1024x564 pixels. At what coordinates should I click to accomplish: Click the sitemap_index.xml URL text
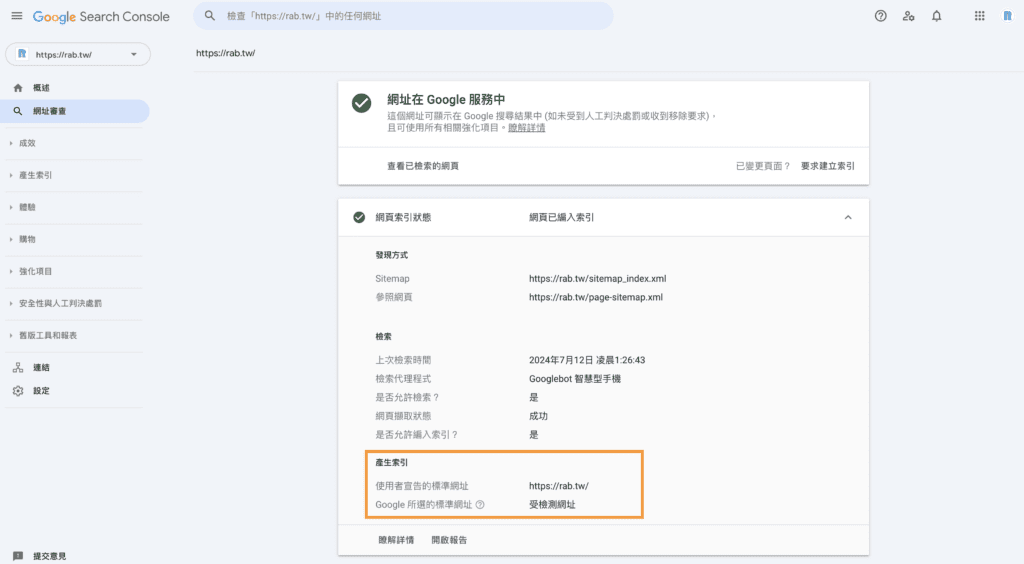(598, 279)
